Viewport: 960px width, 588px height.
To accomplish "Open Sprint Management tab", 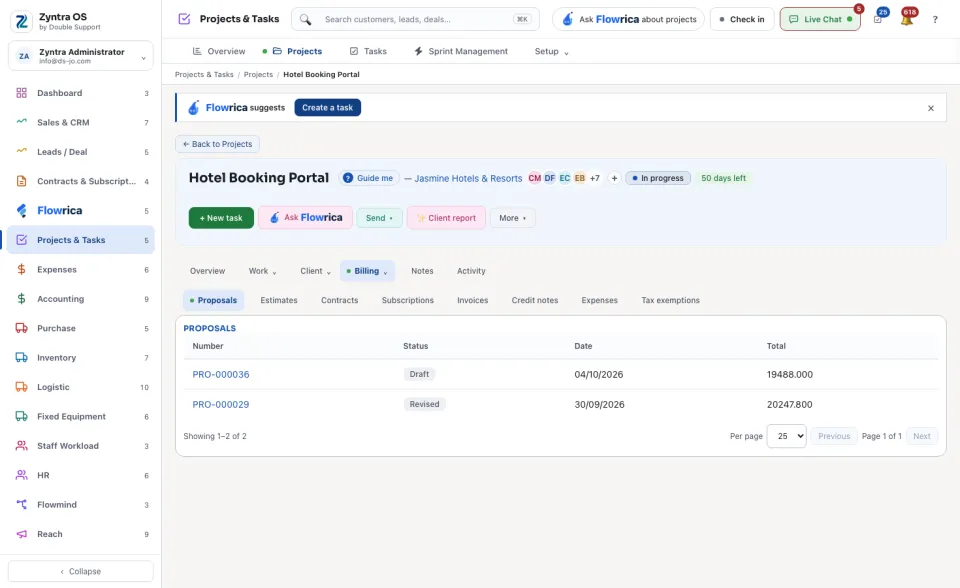I will [x=461, y=51].
